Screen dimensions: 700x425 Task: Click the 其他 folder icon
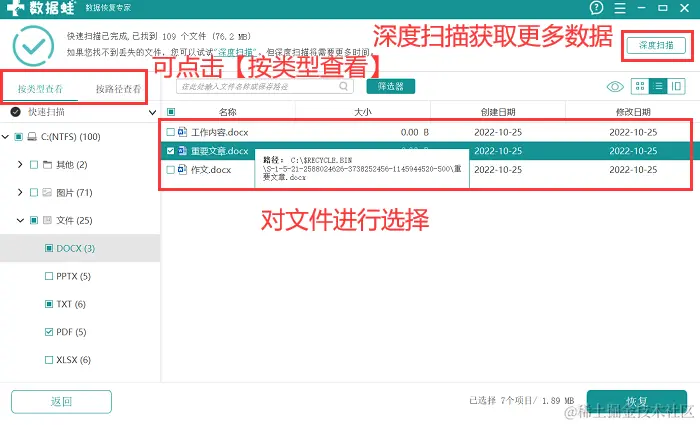click(47, 165)
